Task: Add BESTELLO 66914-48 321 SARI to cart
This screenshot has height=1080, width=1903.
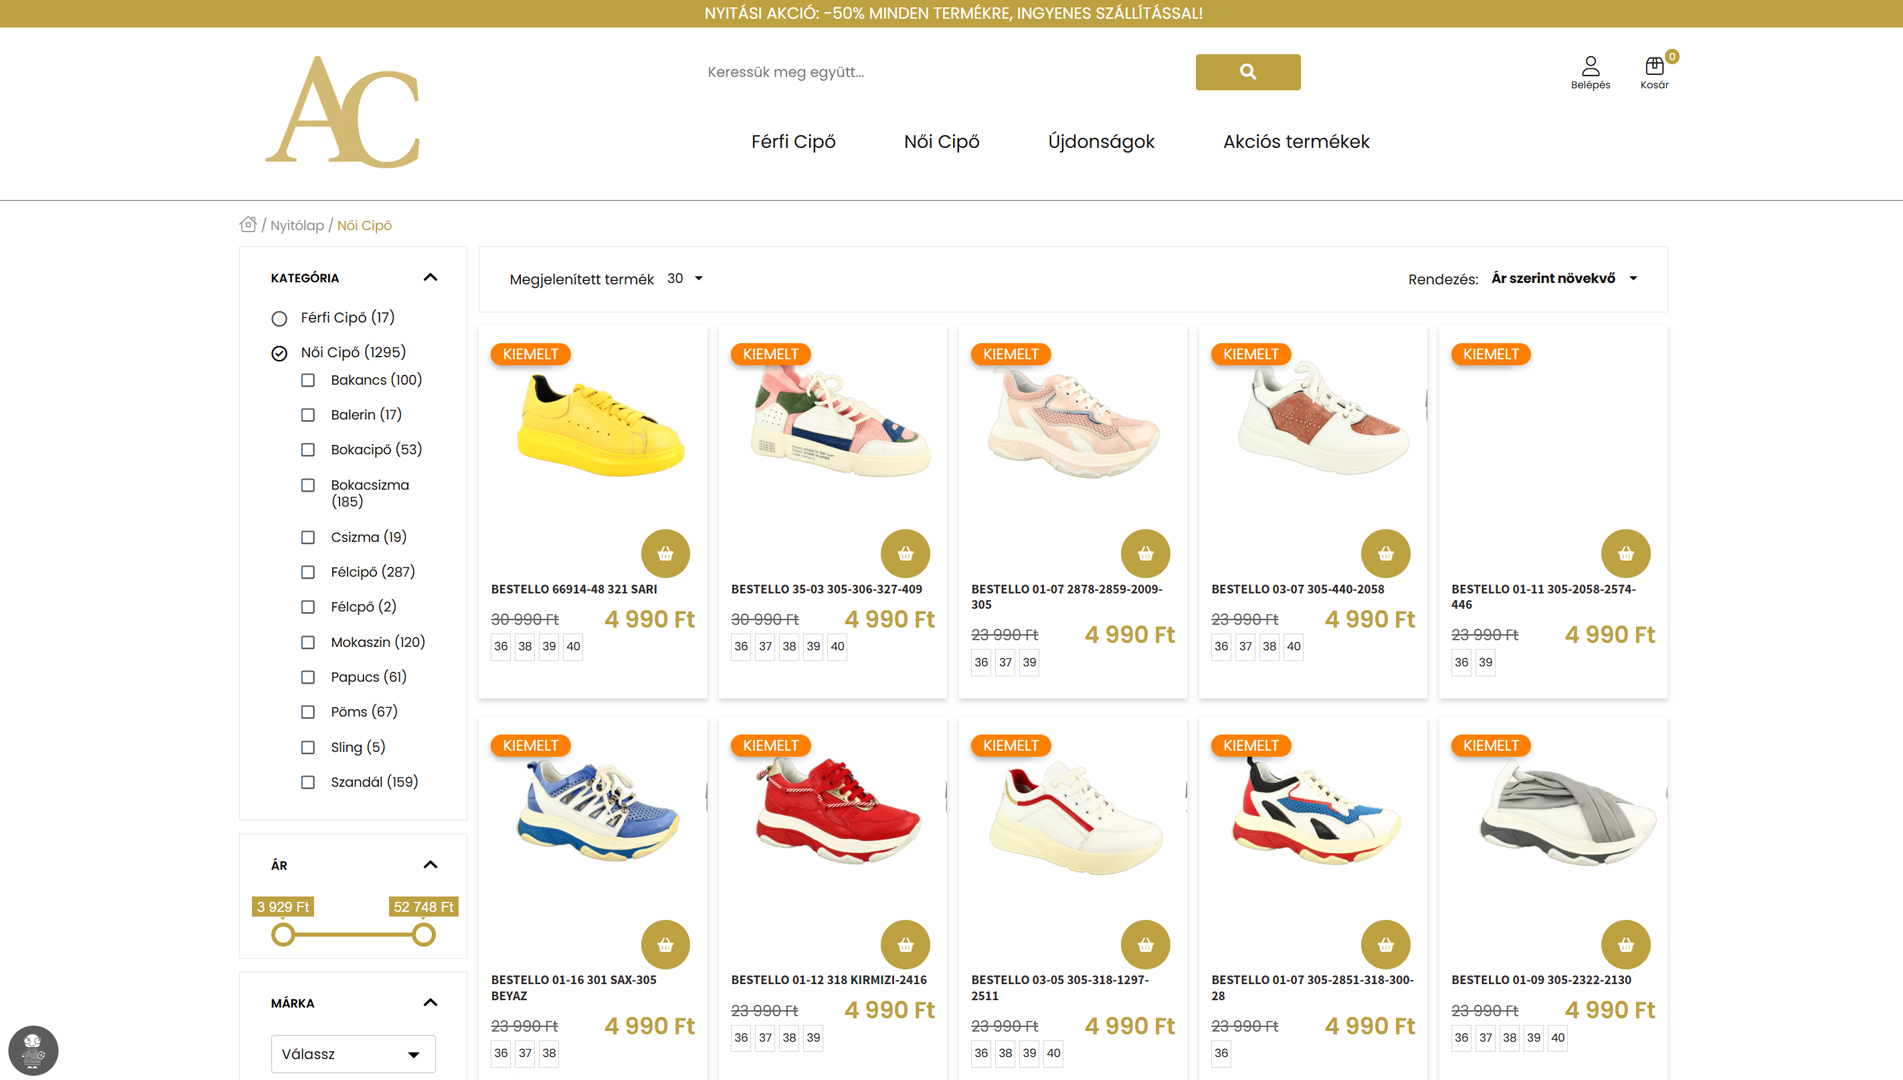Action: click(x=665, y=553)
